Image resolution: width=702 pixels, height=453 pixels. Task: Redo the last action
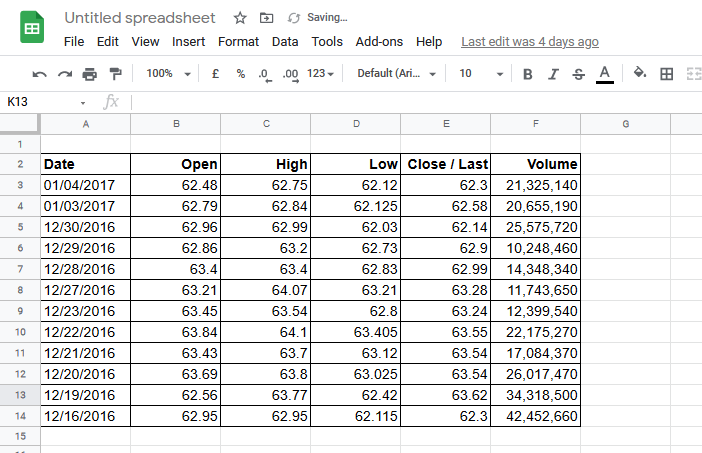(x=65, y=74)
